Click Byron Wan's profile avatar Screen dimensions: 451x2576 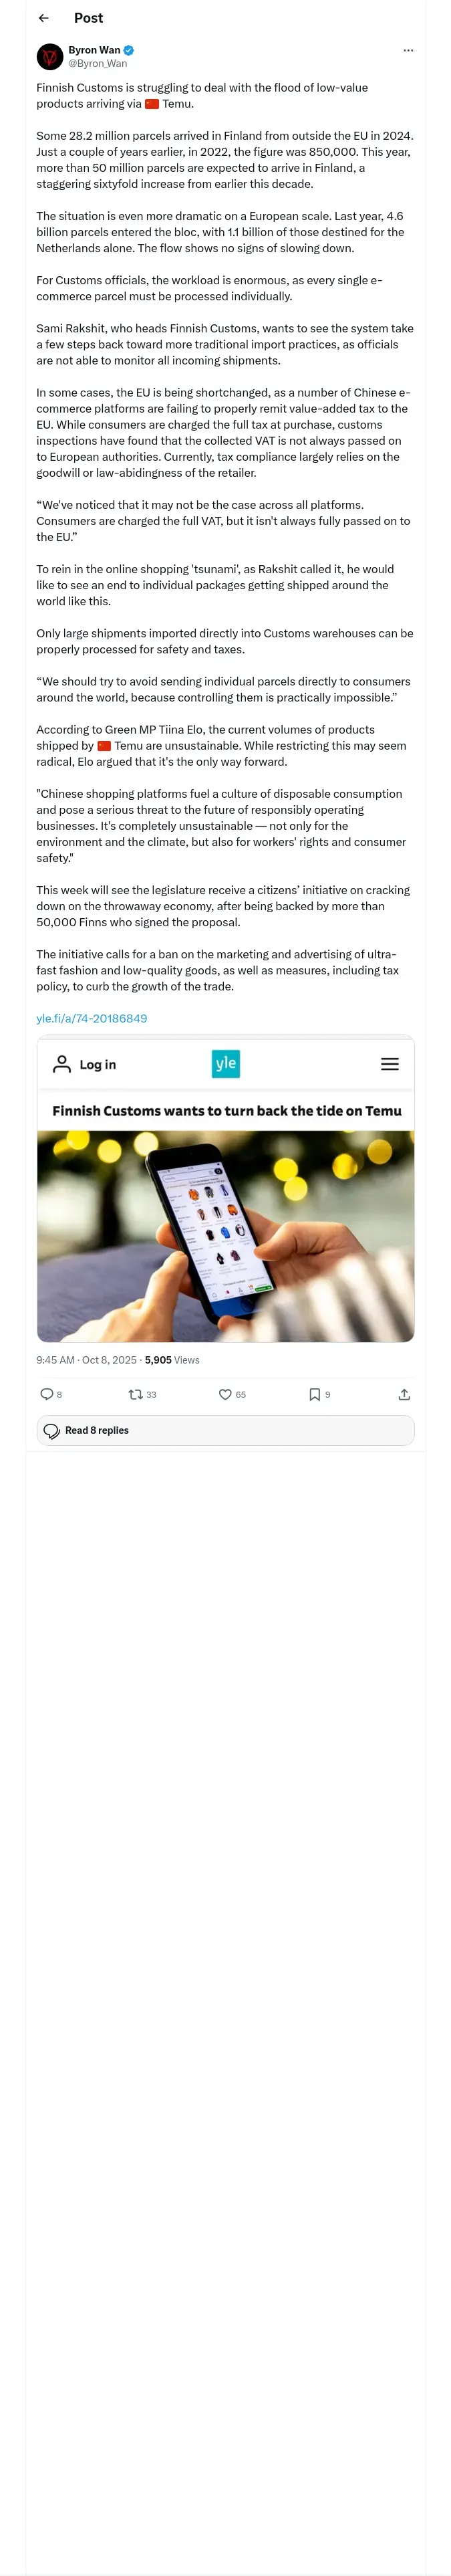[50, 56]
